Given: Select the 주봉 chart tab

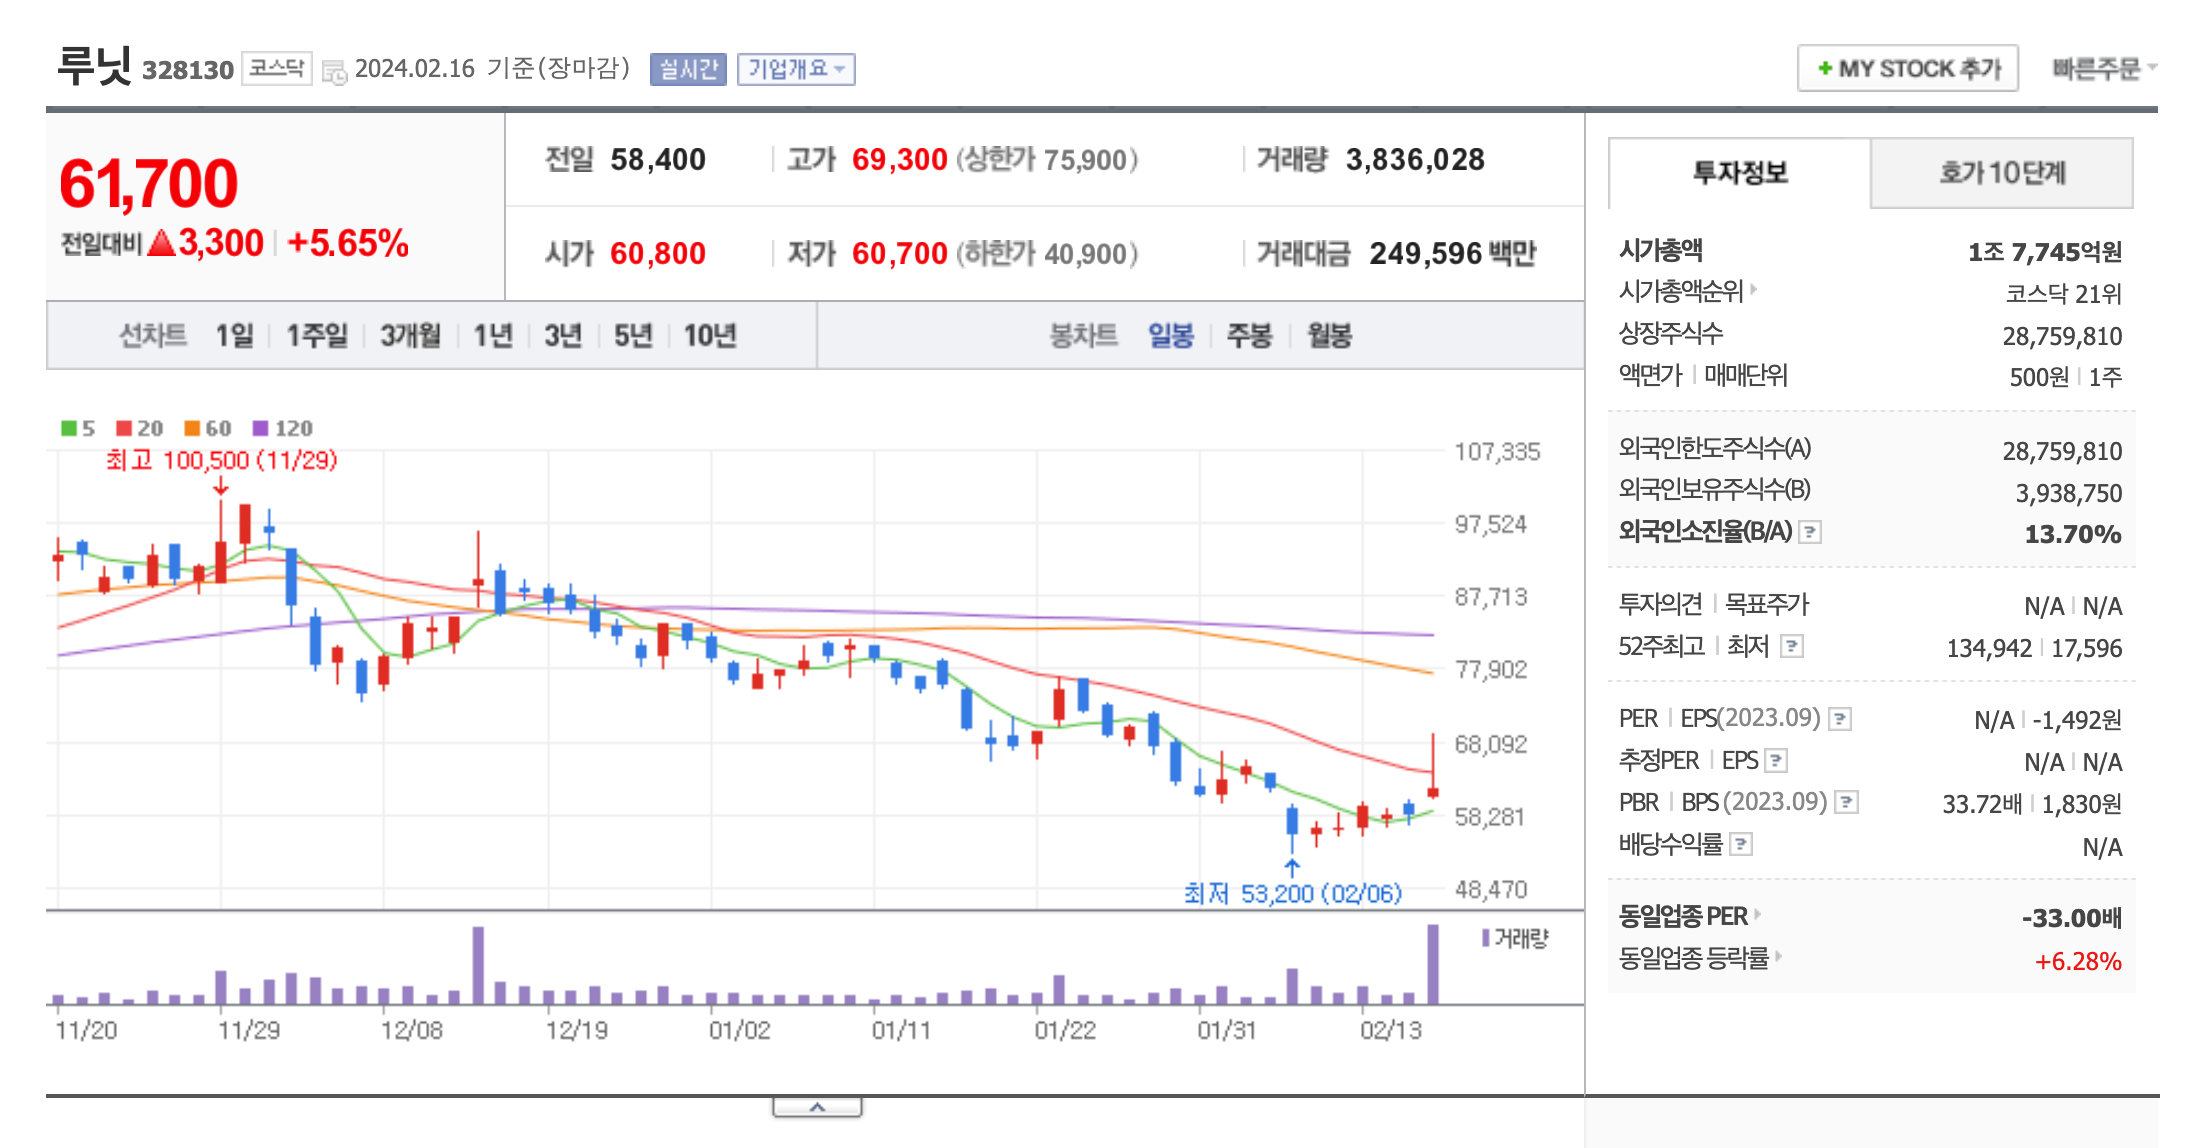Looking at the screenshot, I should (x=1248, y=337).
